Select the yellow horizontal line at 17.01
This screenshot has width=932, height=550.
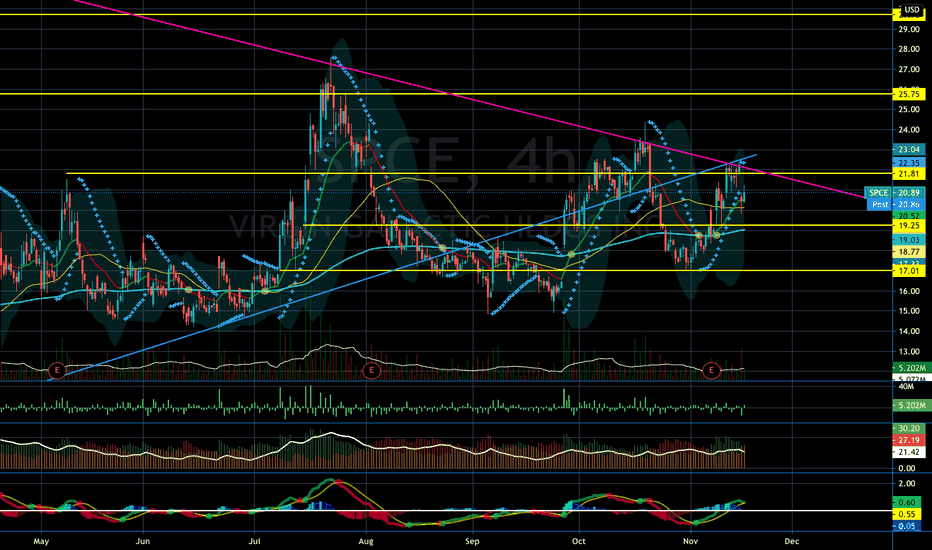pyautogui.click(x=585, y=271)
